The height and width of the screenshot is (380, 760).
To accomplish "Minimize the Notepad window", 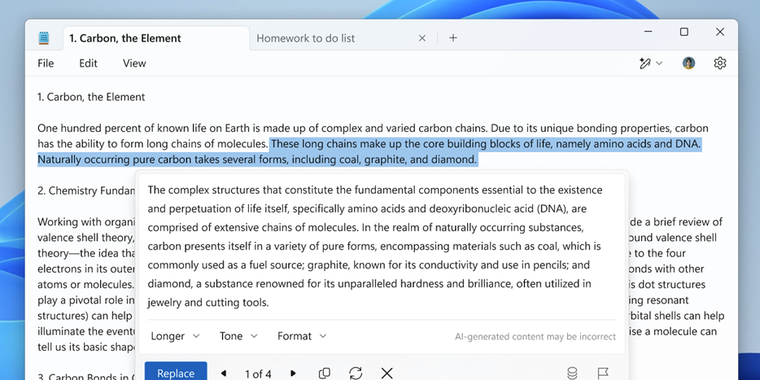I will pos(648,32).
